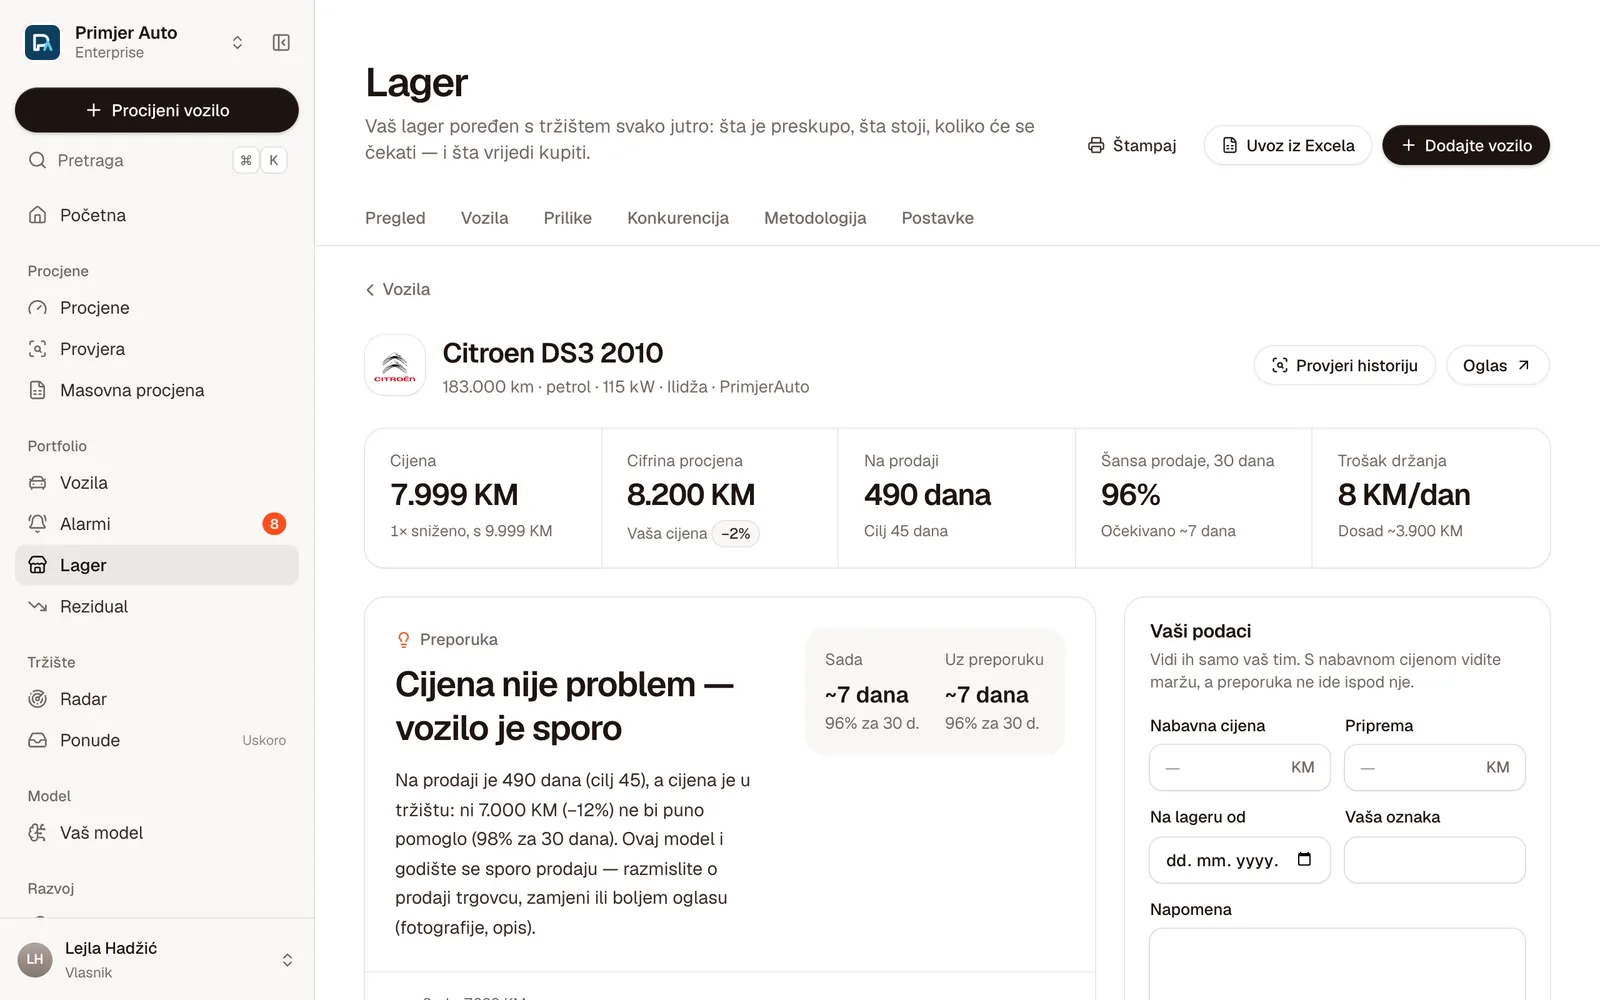1600x1000 pixels.
Task: Open the Početna home page
Action: pos(157,215)
